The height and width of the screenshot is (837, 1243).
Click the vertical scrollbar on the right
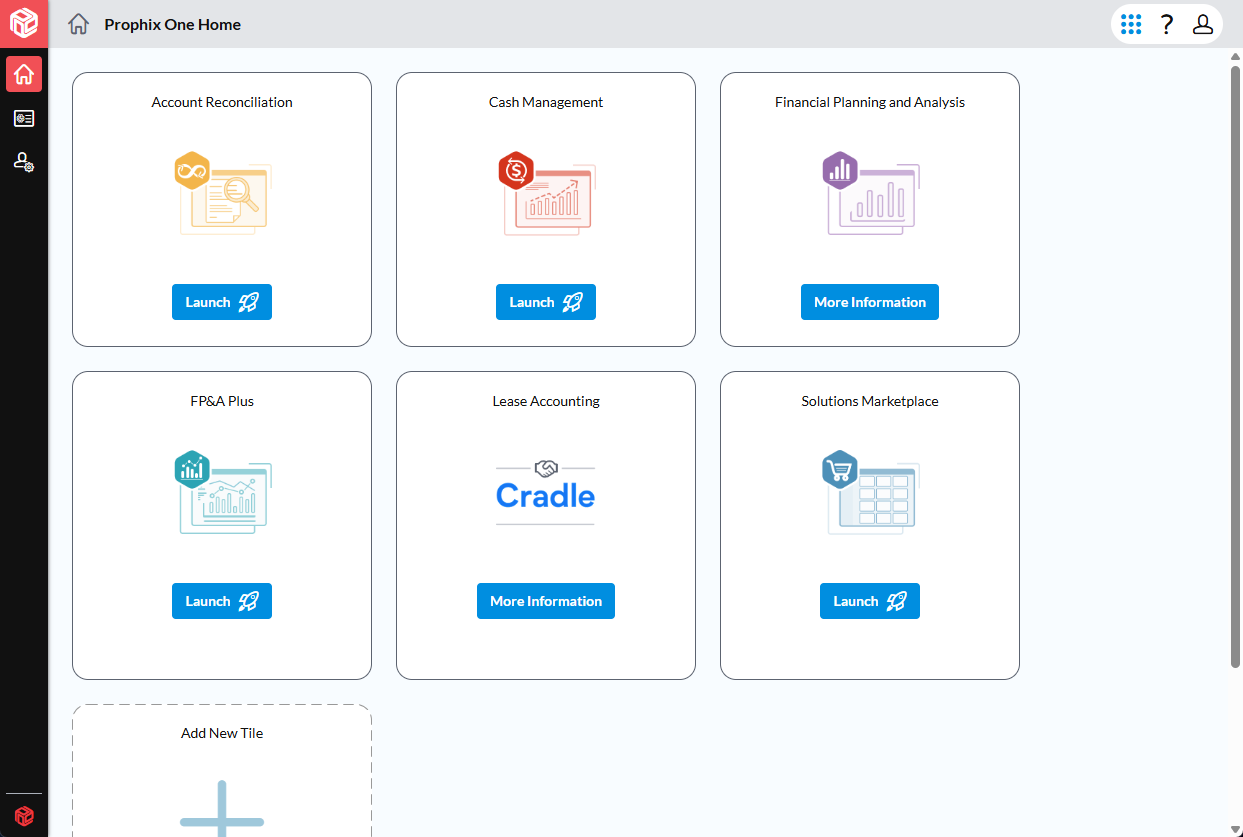[x=1235, y=365]
